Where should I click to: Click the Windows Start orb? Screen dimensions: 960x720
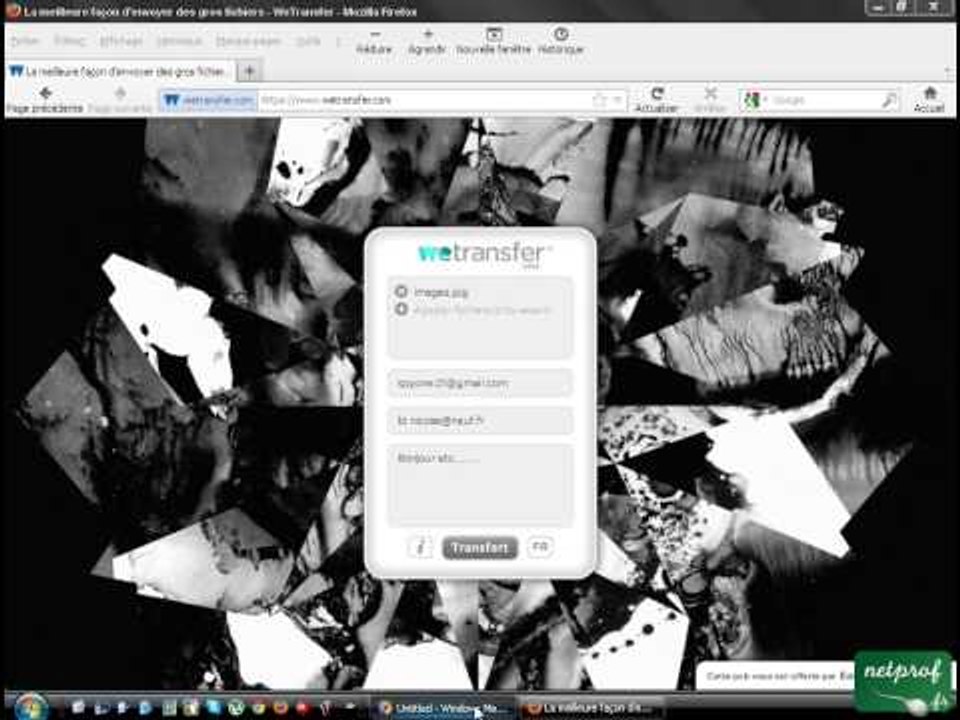coord(29,707)
